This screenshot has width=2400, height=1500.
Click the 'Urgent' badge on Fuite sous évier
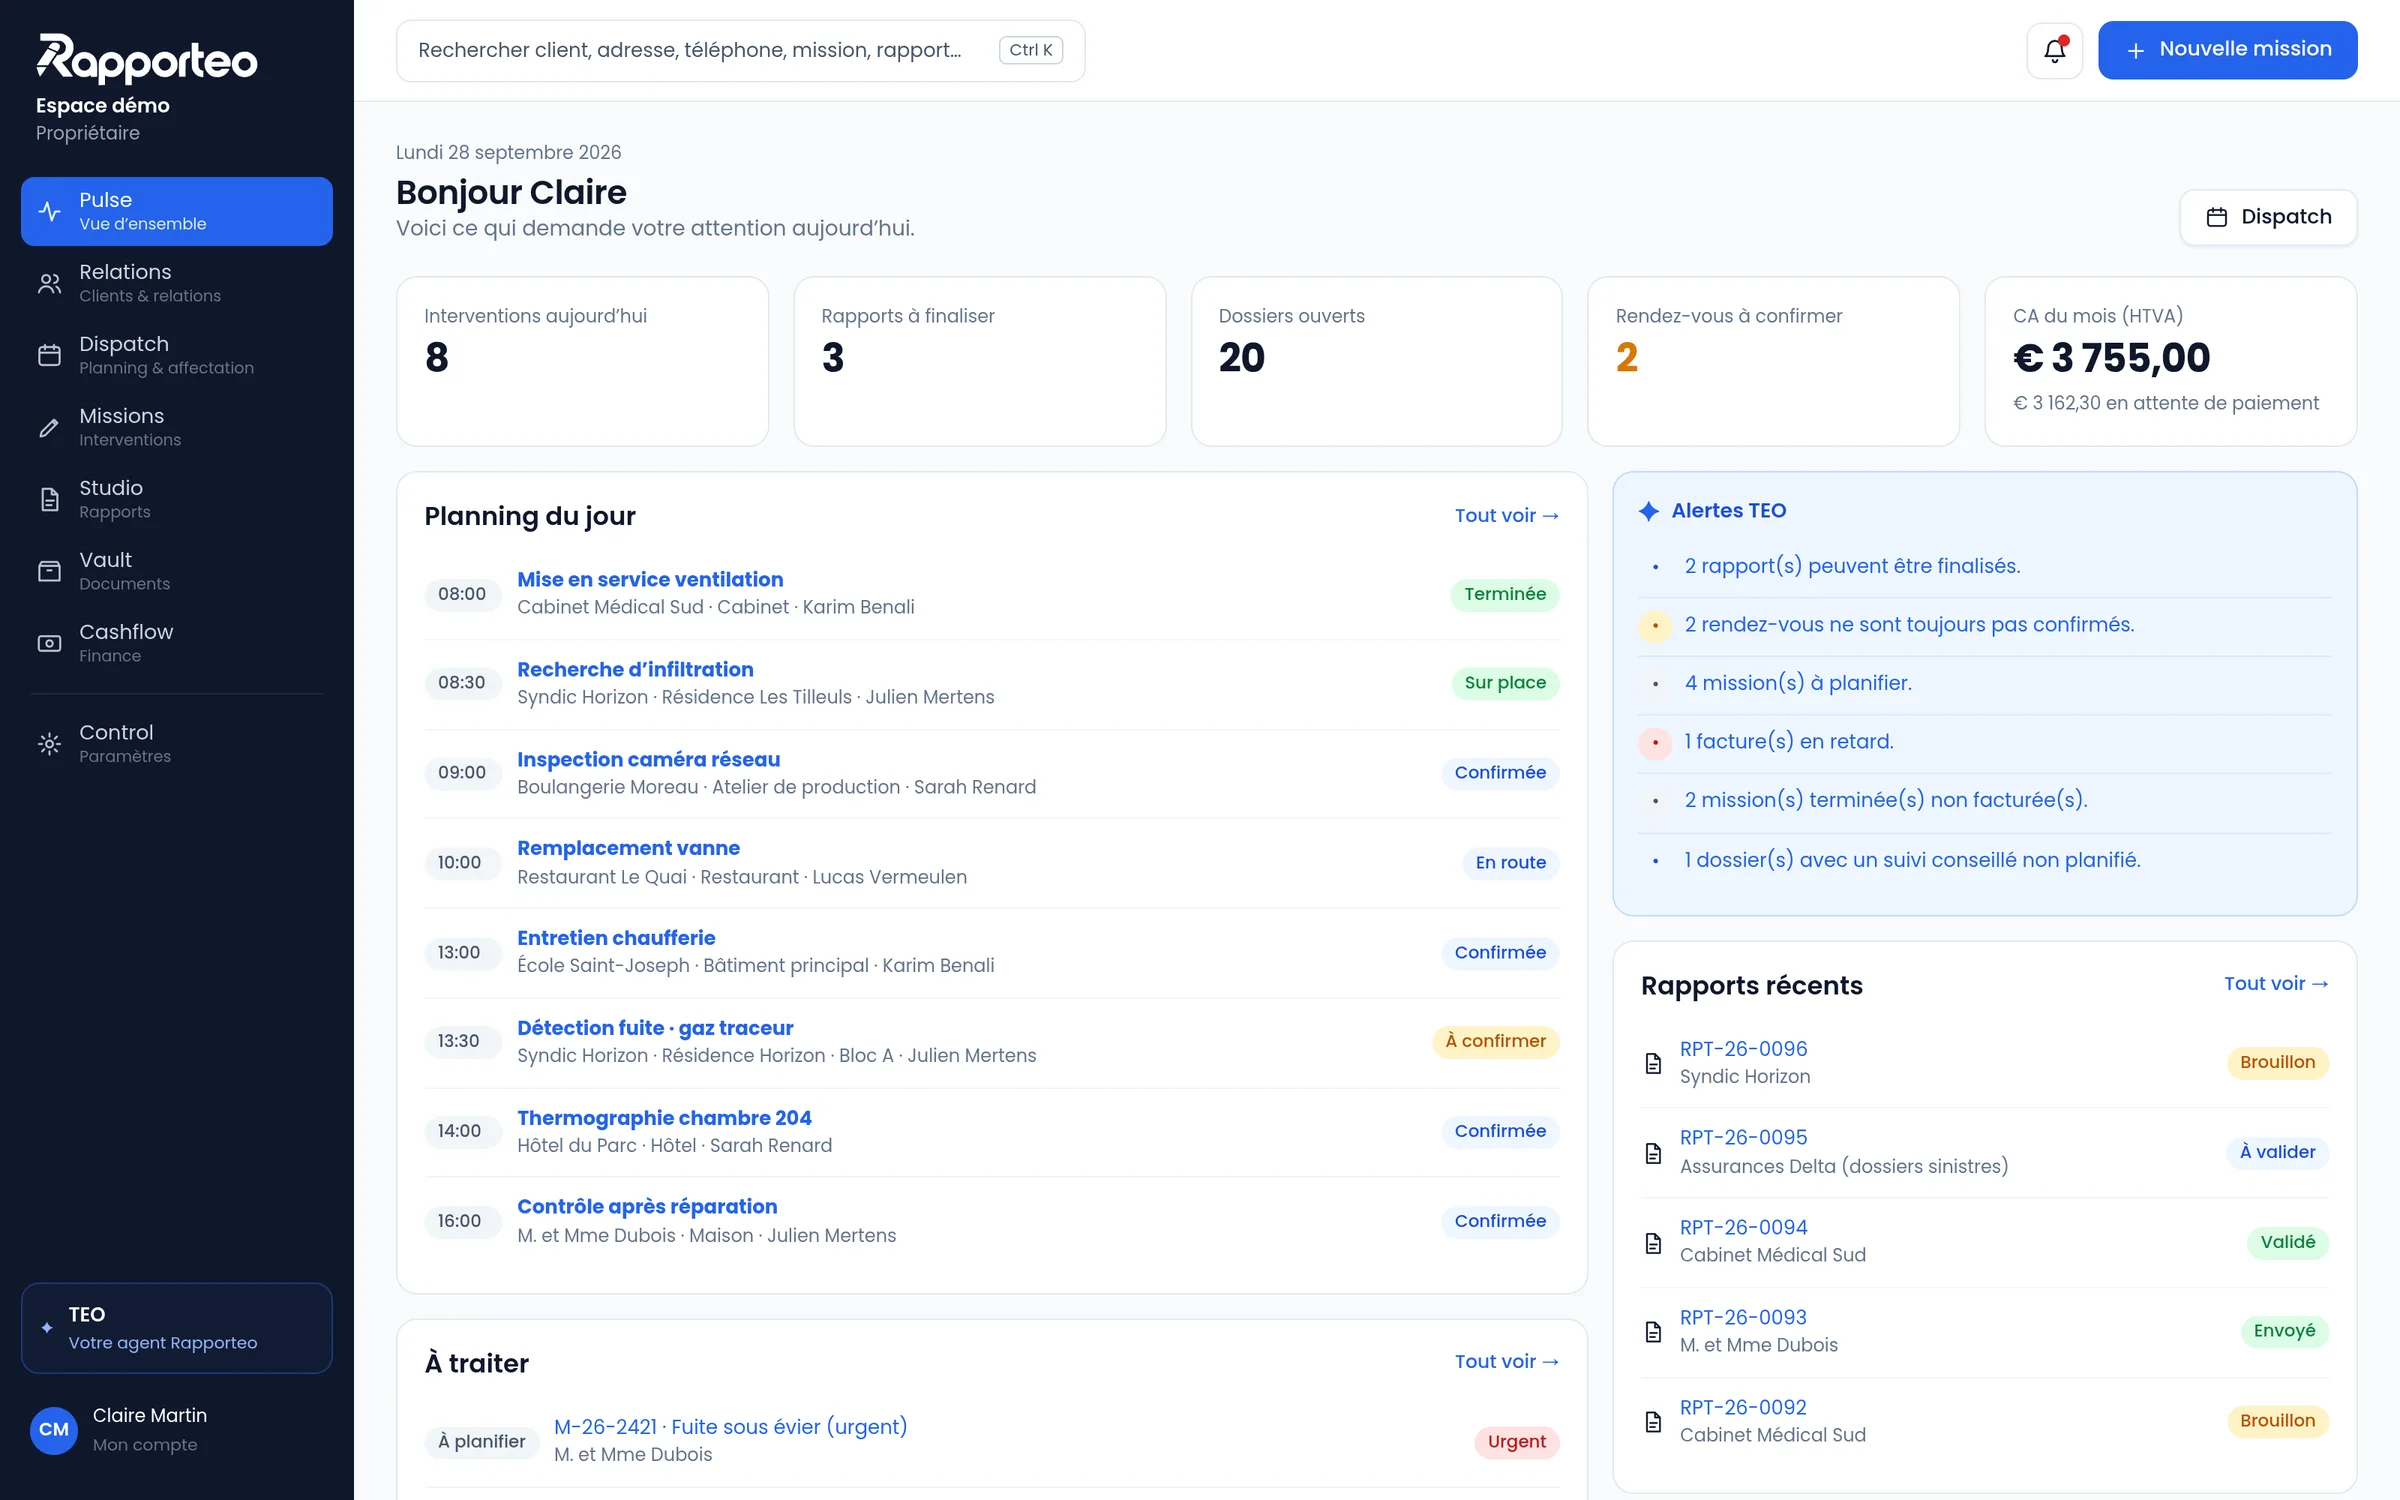[x=1516, y=1442]
